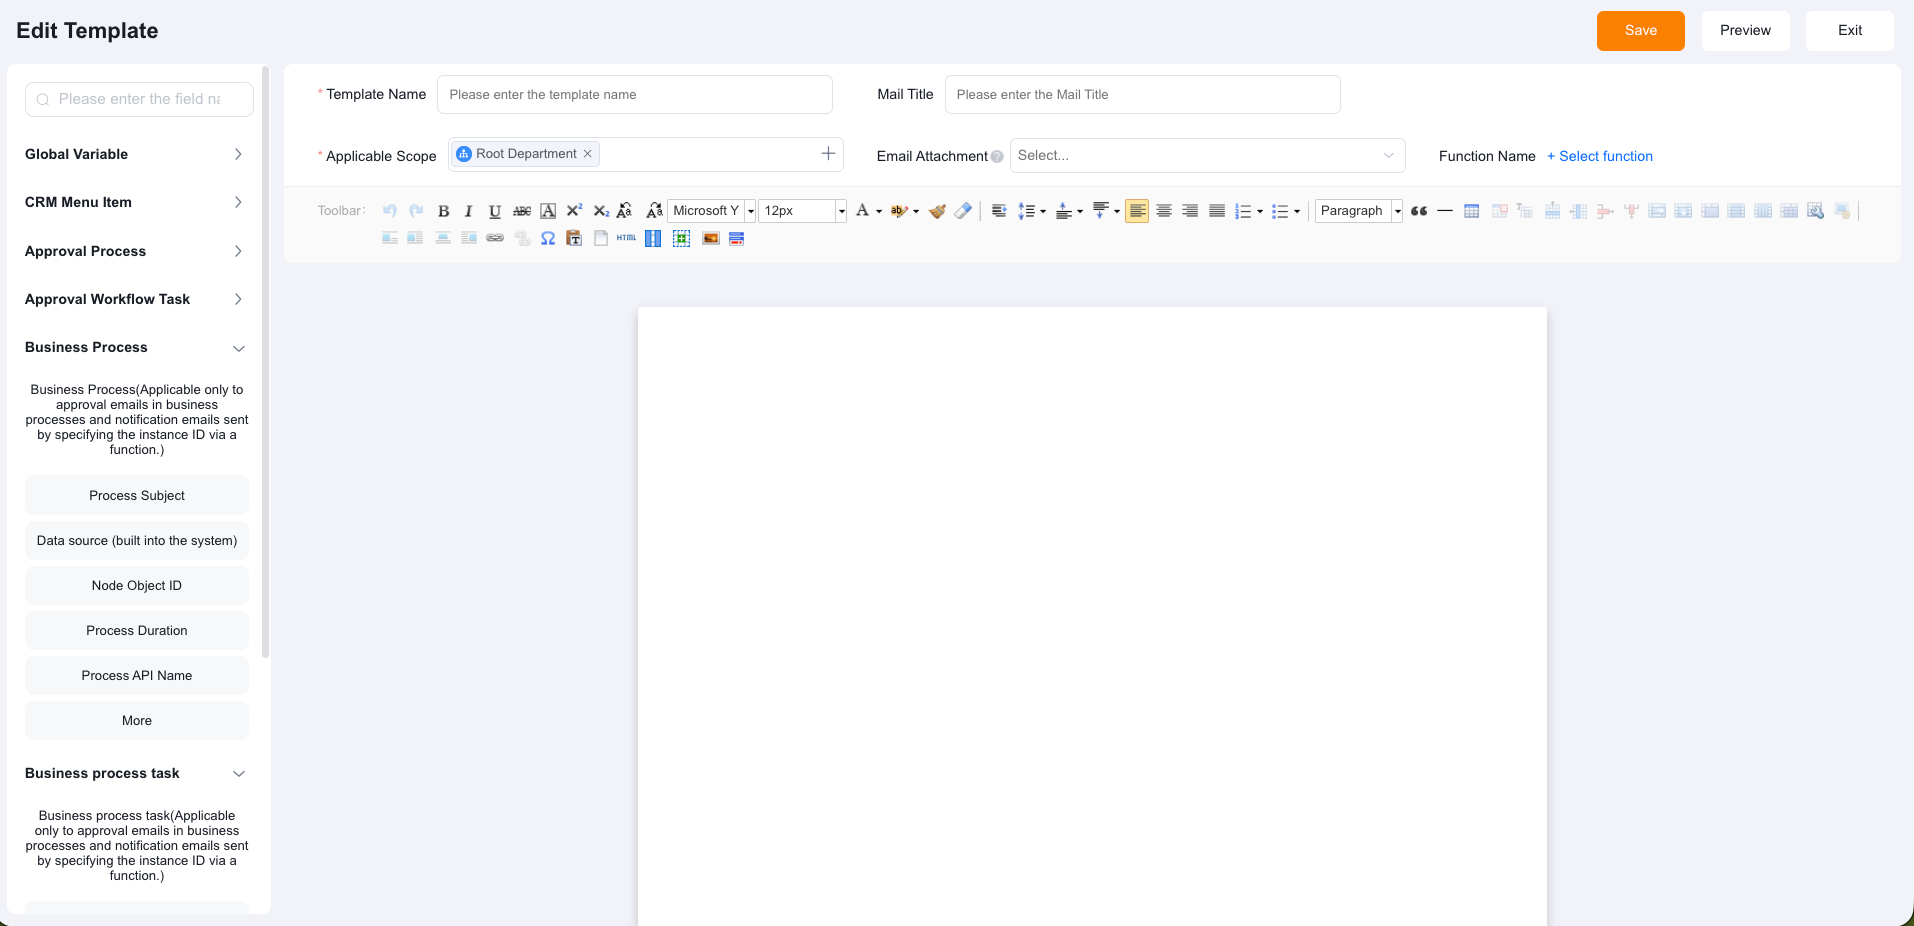Insert the Node Object ID field

coord(137,585)
